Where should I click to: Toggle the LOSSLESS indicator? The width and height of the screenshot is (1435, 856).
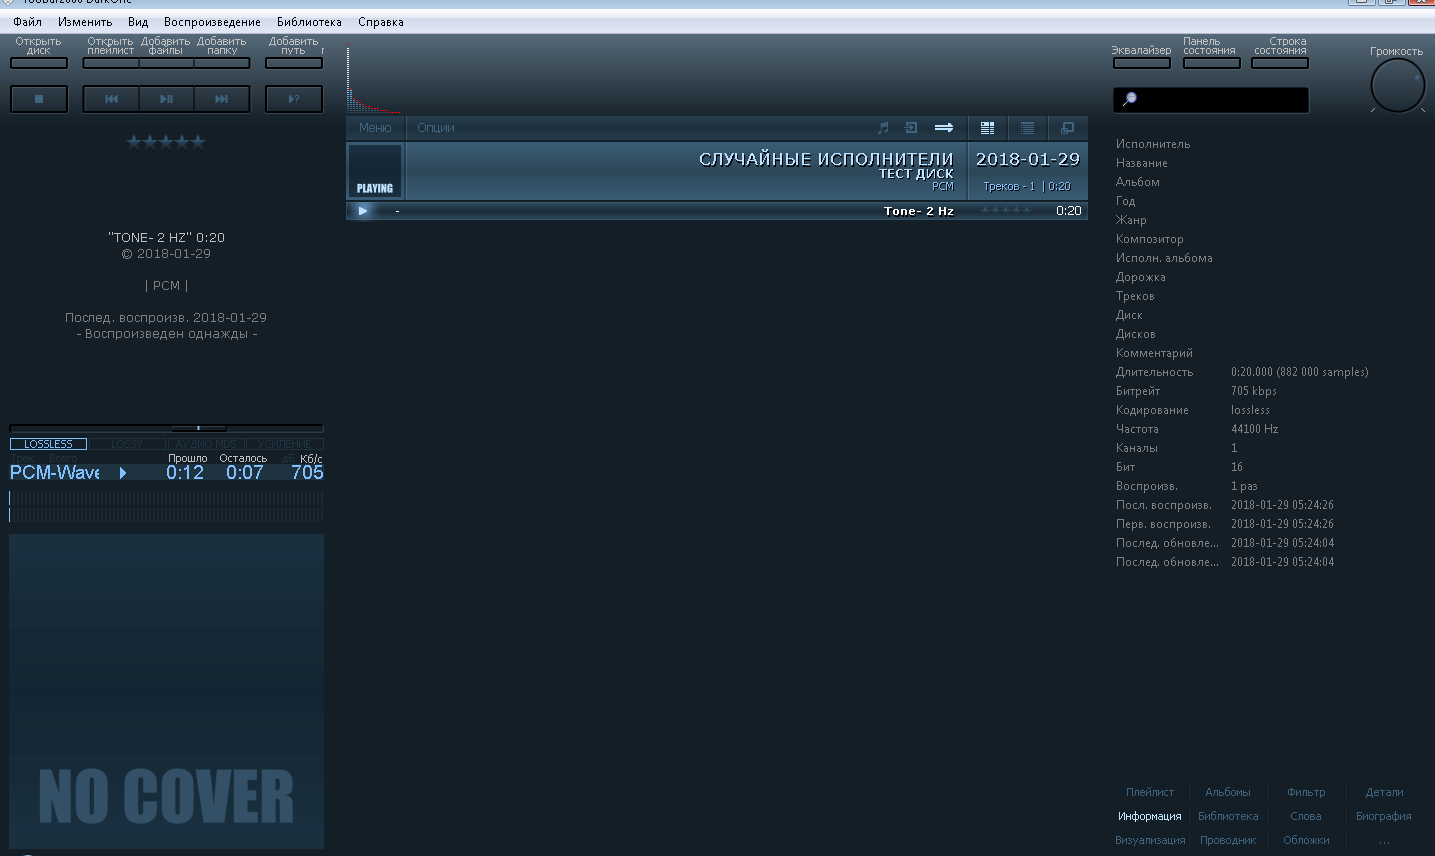48,444
